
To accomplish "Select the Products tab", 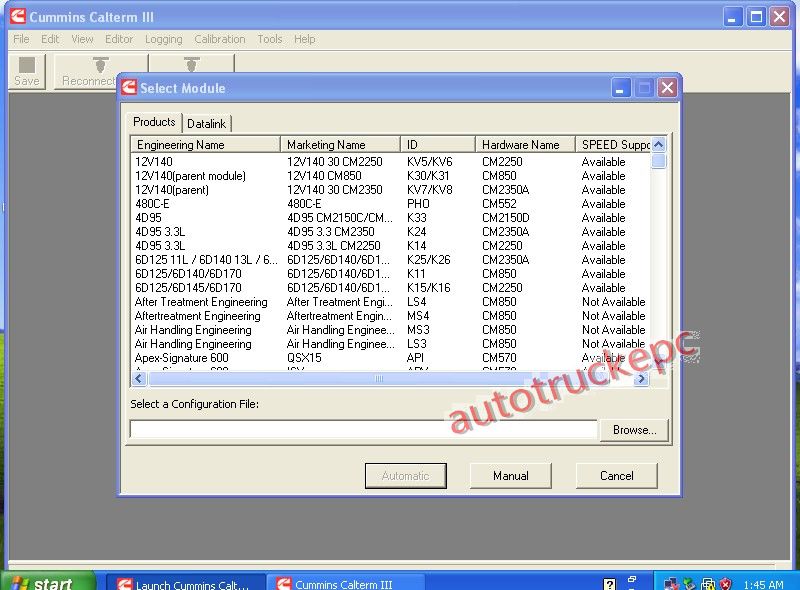I will pyautogui.click(x=154, y=122).
